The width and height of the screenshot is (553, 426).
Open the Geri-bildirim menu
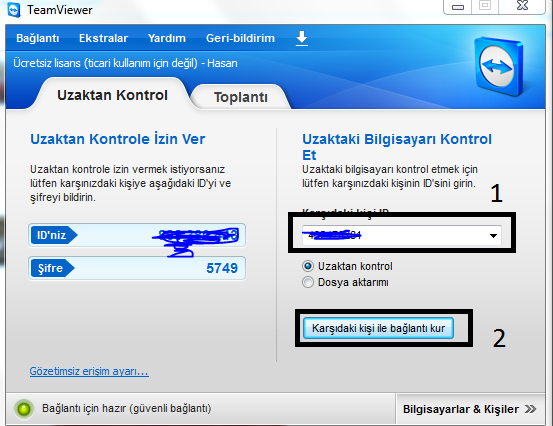240,38
